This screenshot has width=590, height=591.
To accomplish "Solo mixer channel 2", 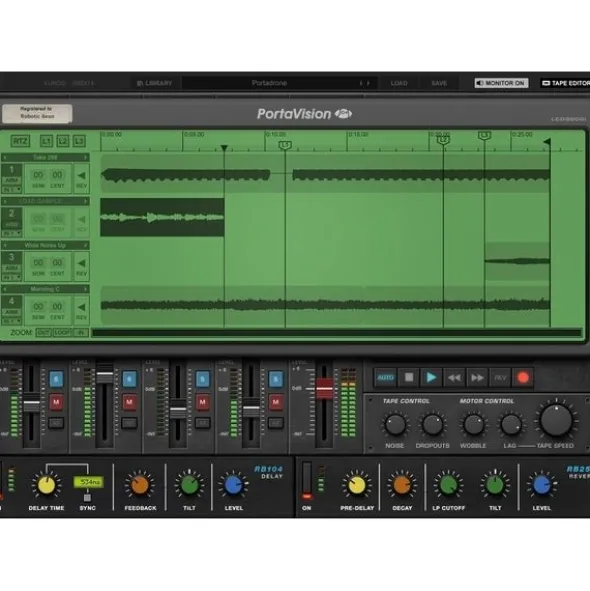I will click(129, 379).
